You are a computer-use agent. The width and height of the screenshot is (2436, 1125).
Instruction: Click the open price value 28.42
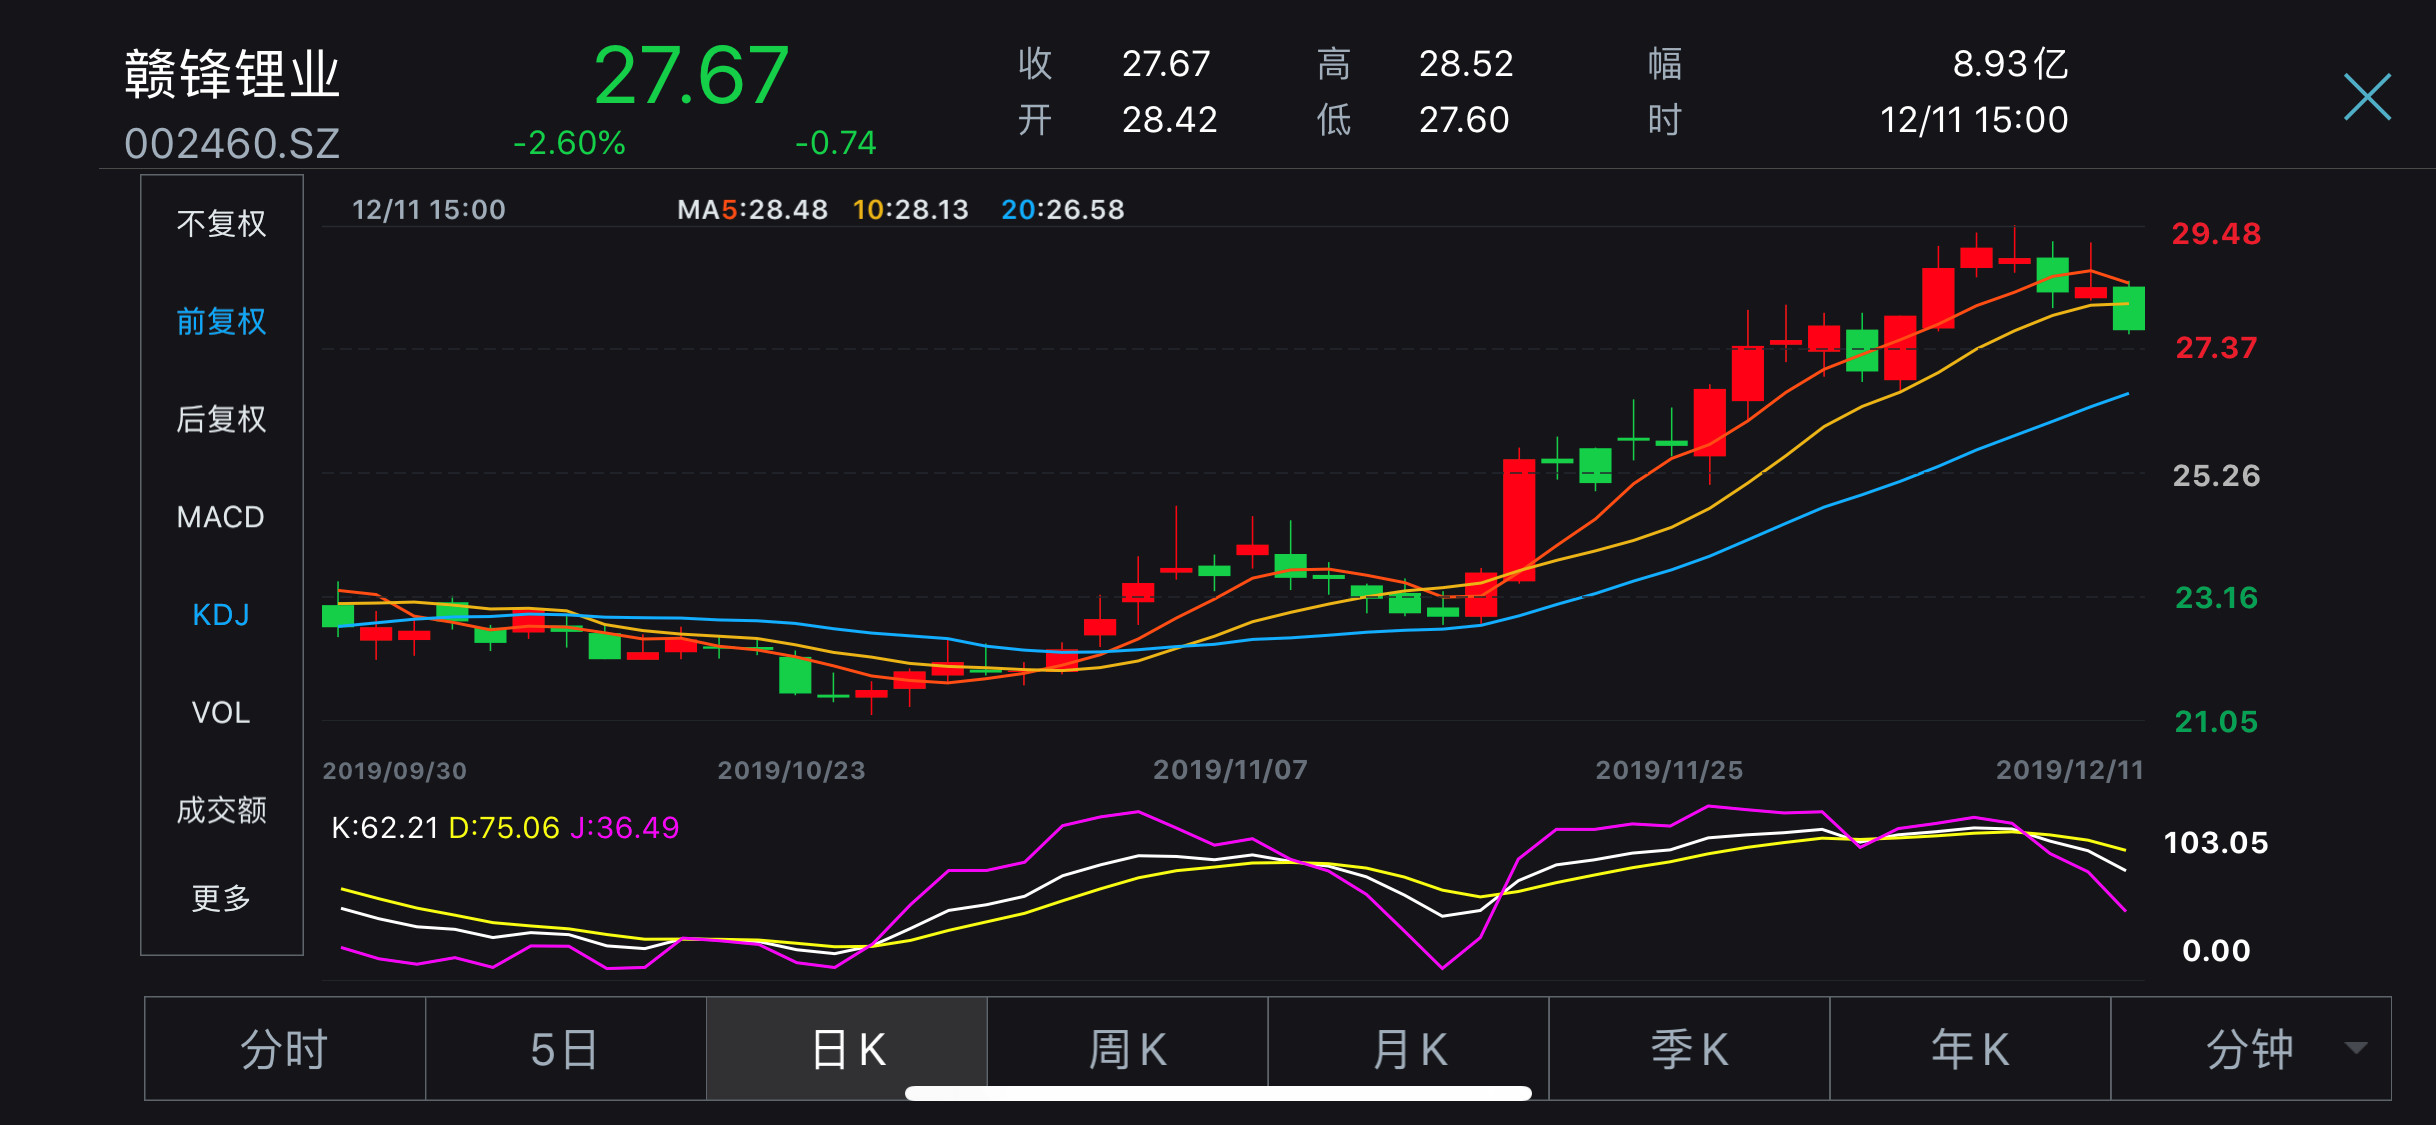[x=1169, y=120]
